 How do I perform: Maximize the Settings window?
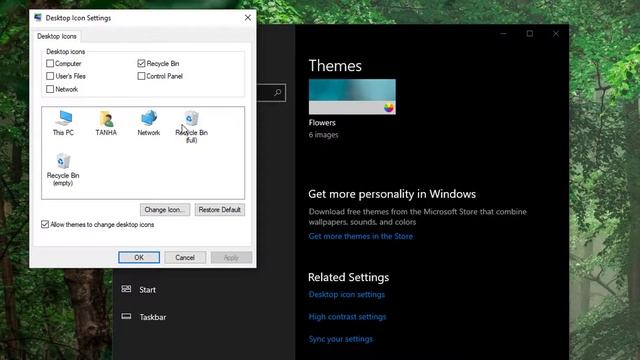coord(529,33)
